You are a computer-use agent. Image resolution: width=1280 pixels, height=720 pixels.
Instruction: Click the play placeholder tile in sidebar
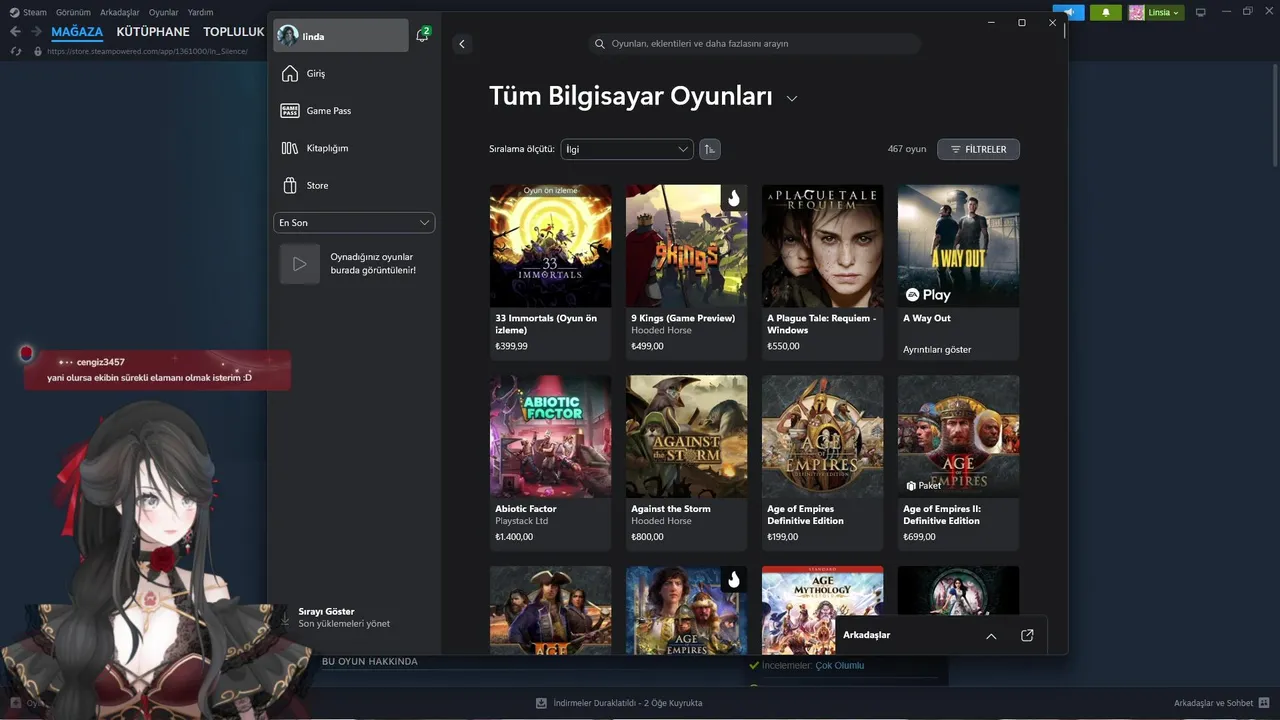[299, 264]
